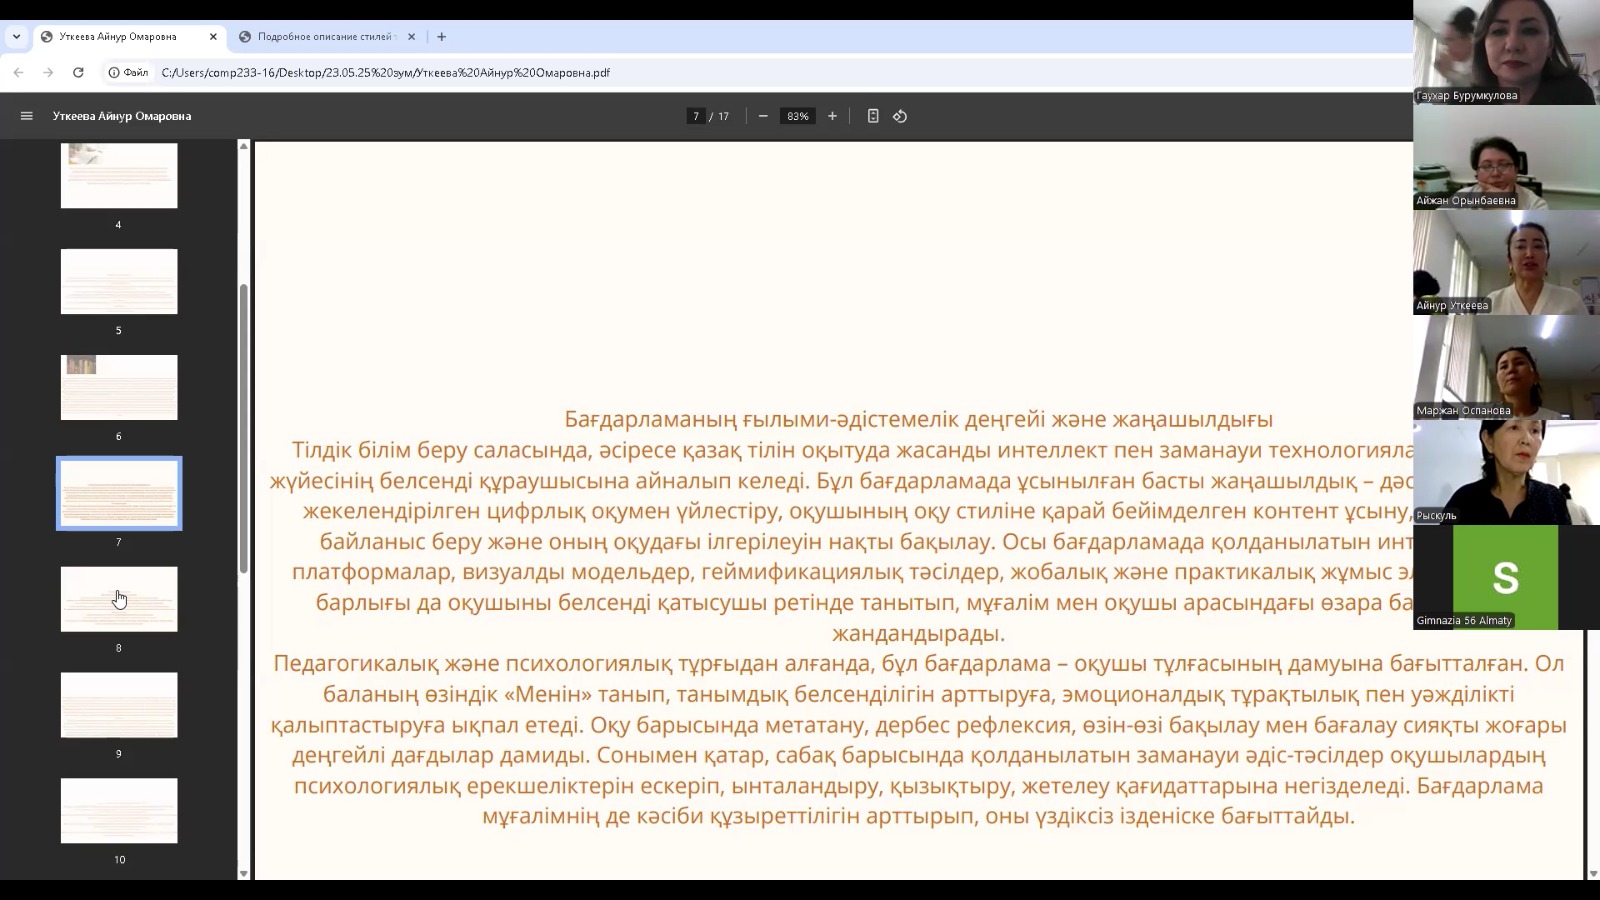Click the zoom in plus icon

pyautogui.click(x=832, y=116)
